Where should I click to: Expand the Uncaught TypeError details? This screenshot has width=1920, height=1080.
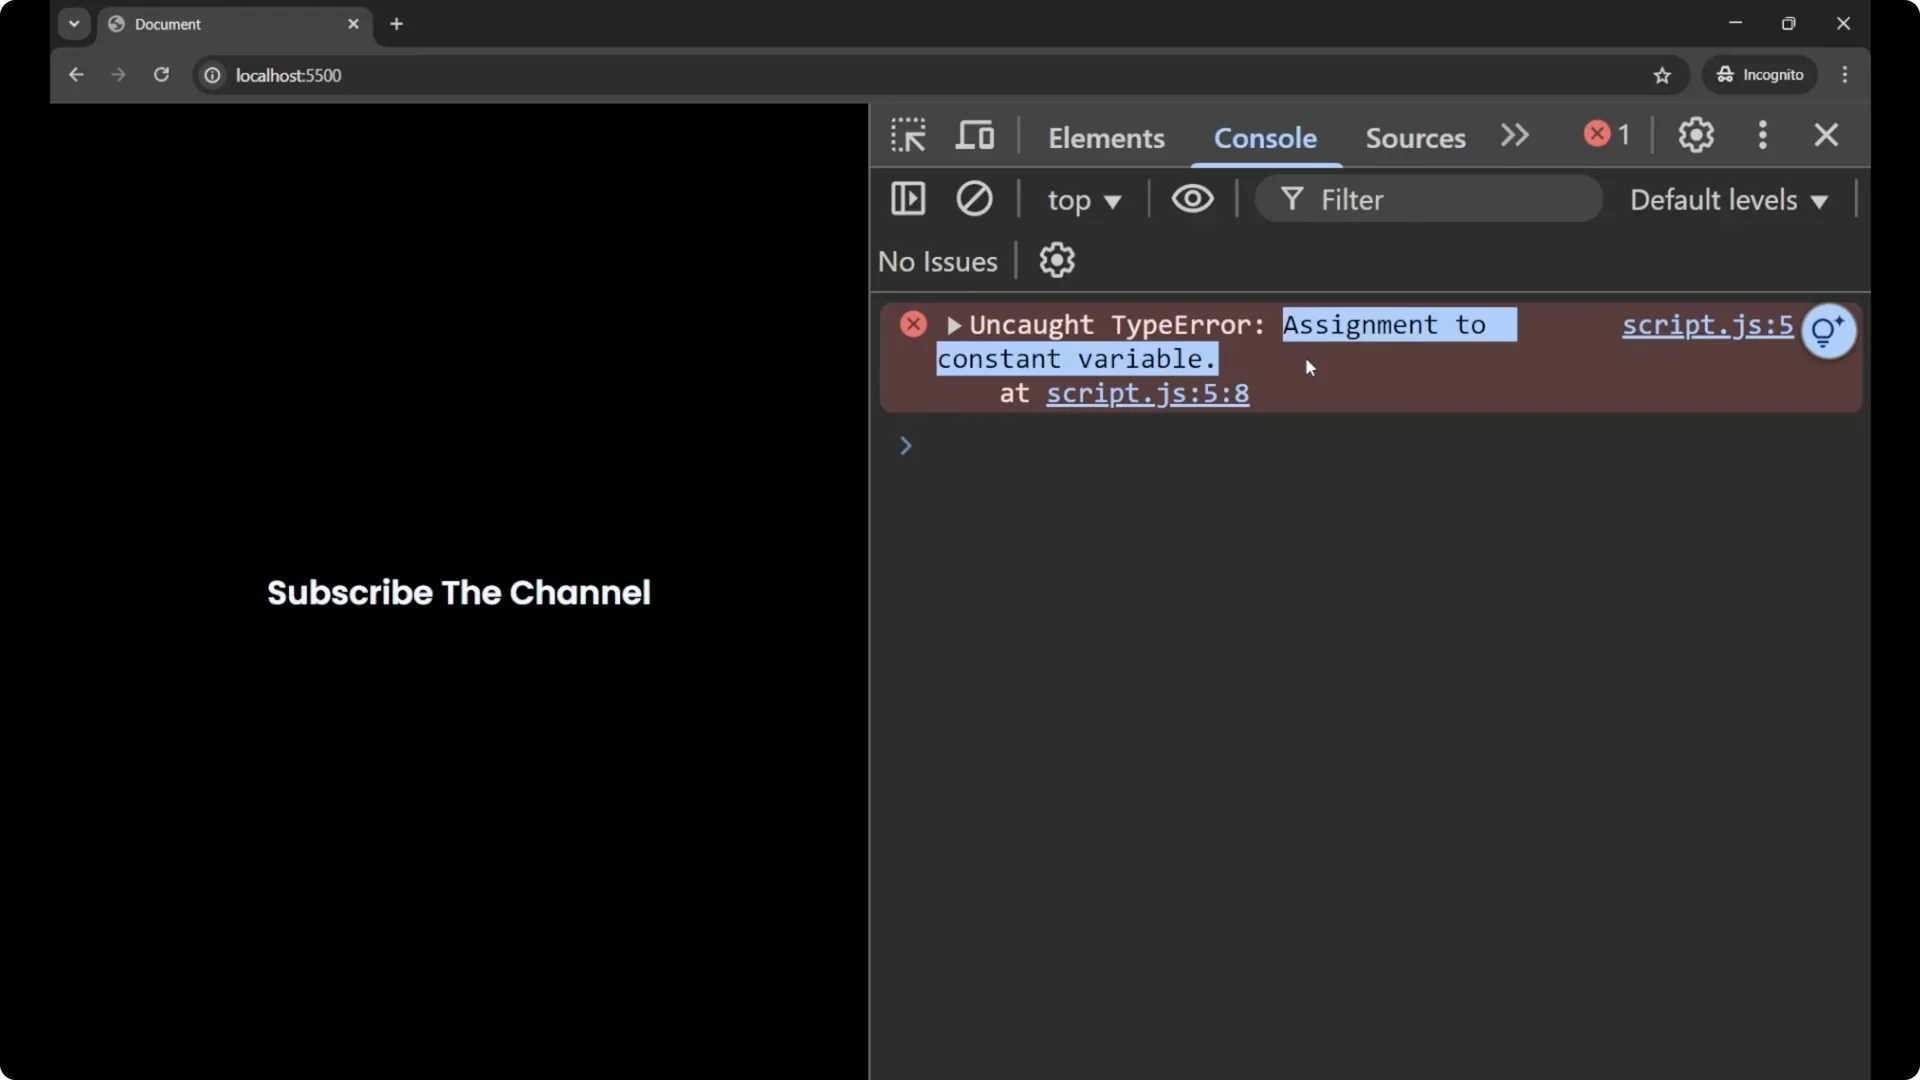pos(953,325)
